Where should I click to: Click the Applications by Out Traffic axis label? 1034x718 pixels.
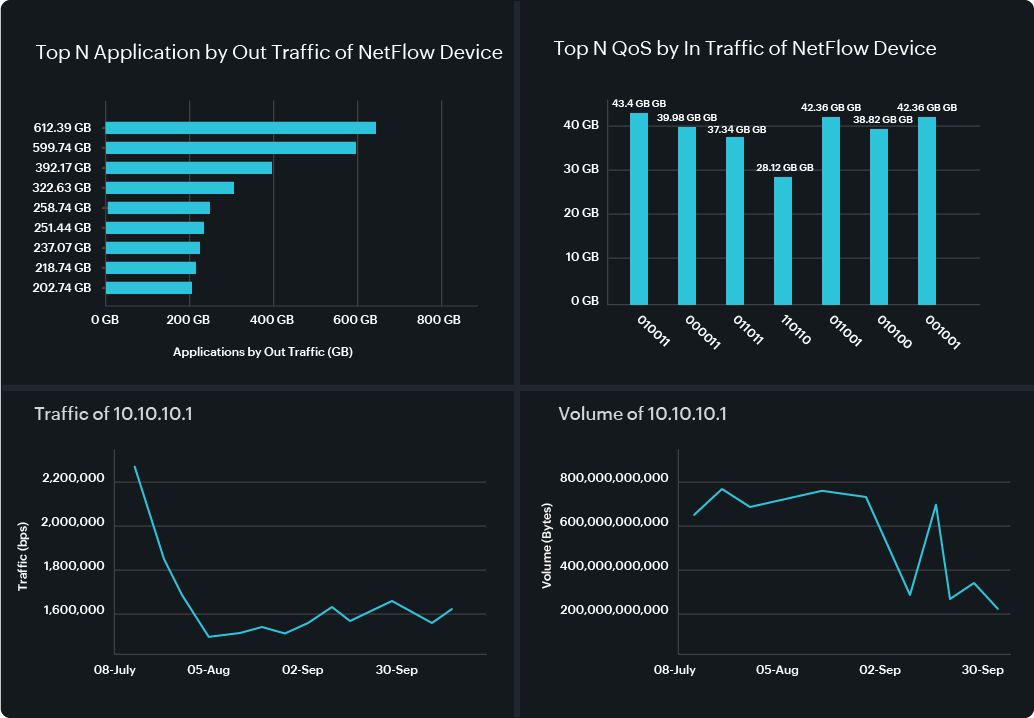tap(262, 352)
